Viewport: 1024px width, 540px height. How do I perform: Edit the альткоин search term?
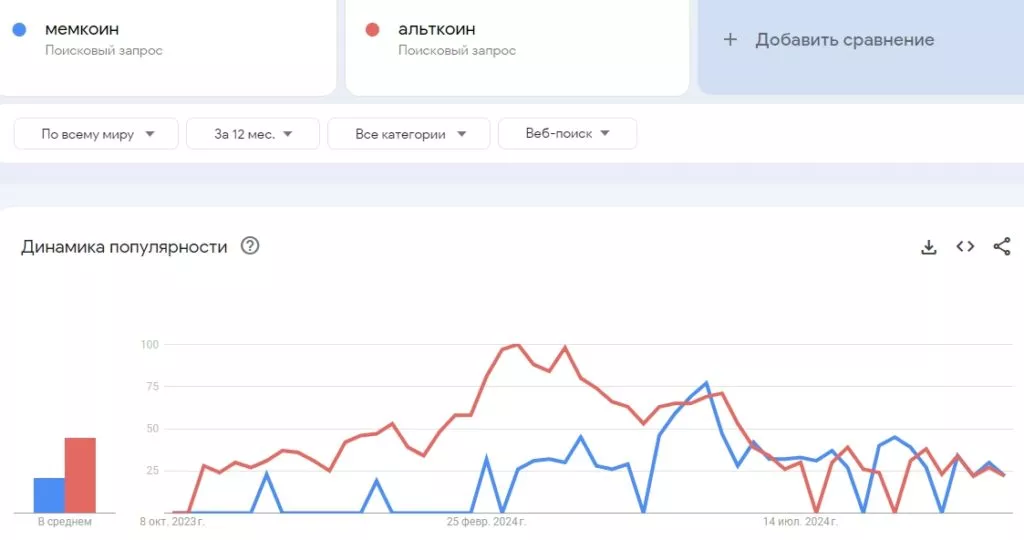[x=436, y=29]
